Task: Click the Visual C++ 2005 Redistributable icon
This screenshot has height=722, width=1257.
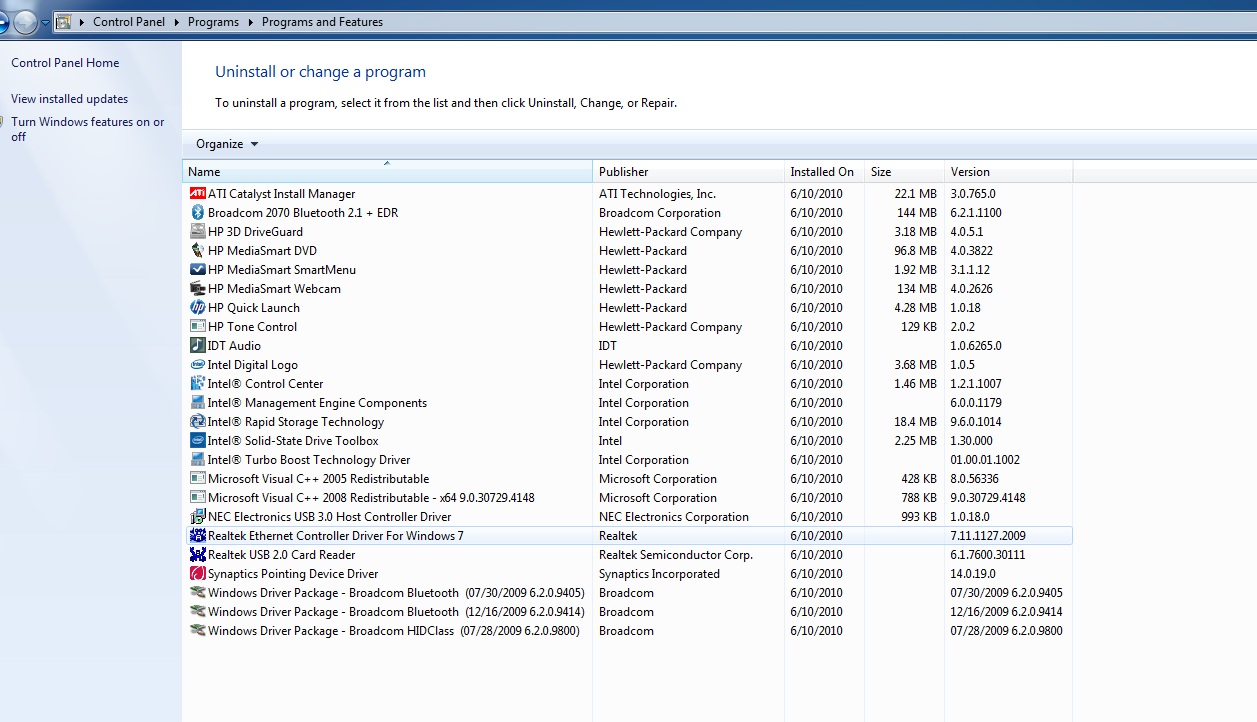Action: (x=197, y=479)
